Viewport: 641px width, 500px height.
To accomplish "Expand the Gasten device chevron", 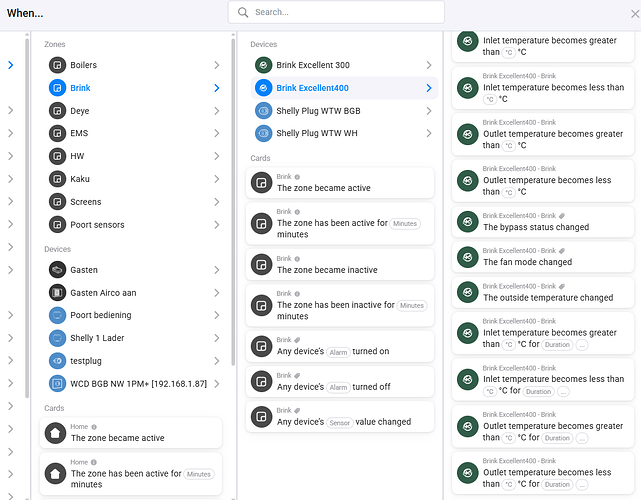I will [217, 270].
